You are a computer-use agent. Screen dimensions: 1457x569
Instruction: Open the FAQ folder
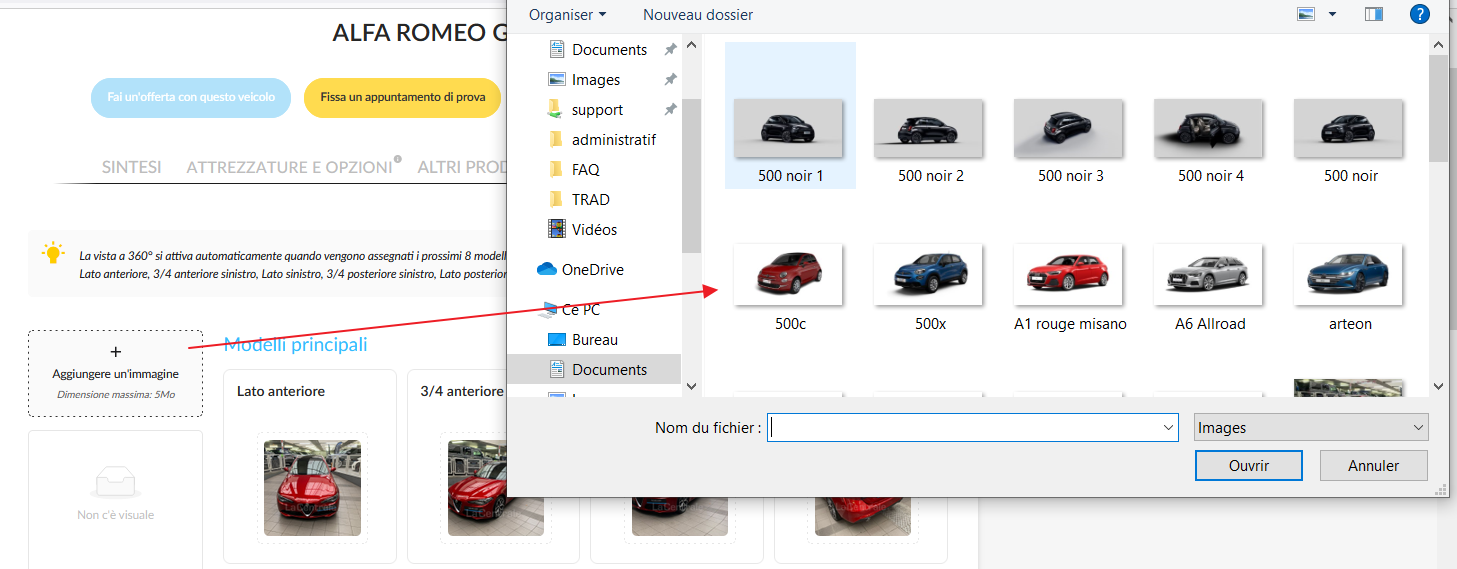pos(586,169)
